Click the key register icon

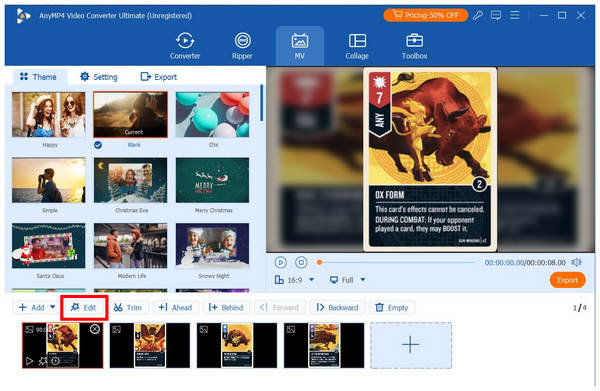point(478,15)
